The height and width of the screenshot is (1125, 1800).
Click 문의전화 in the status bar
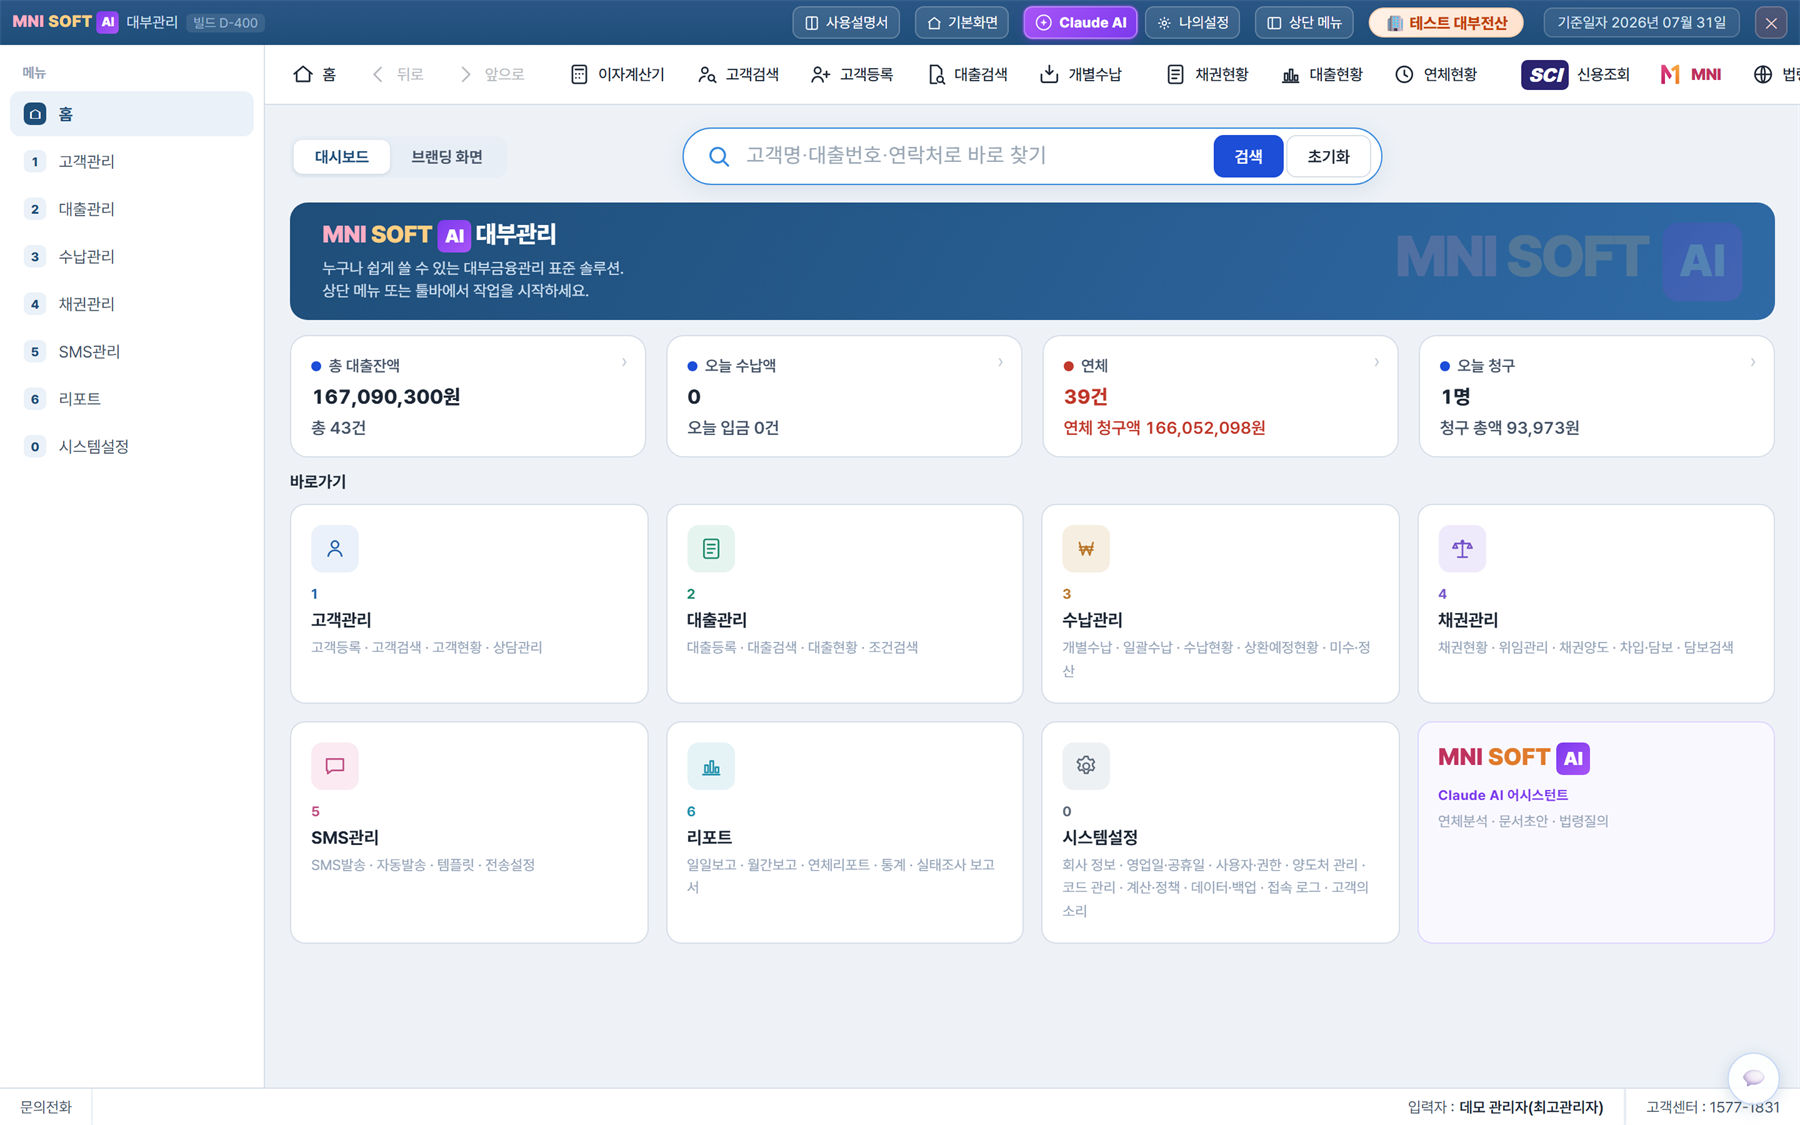(x=46, y=1107)
